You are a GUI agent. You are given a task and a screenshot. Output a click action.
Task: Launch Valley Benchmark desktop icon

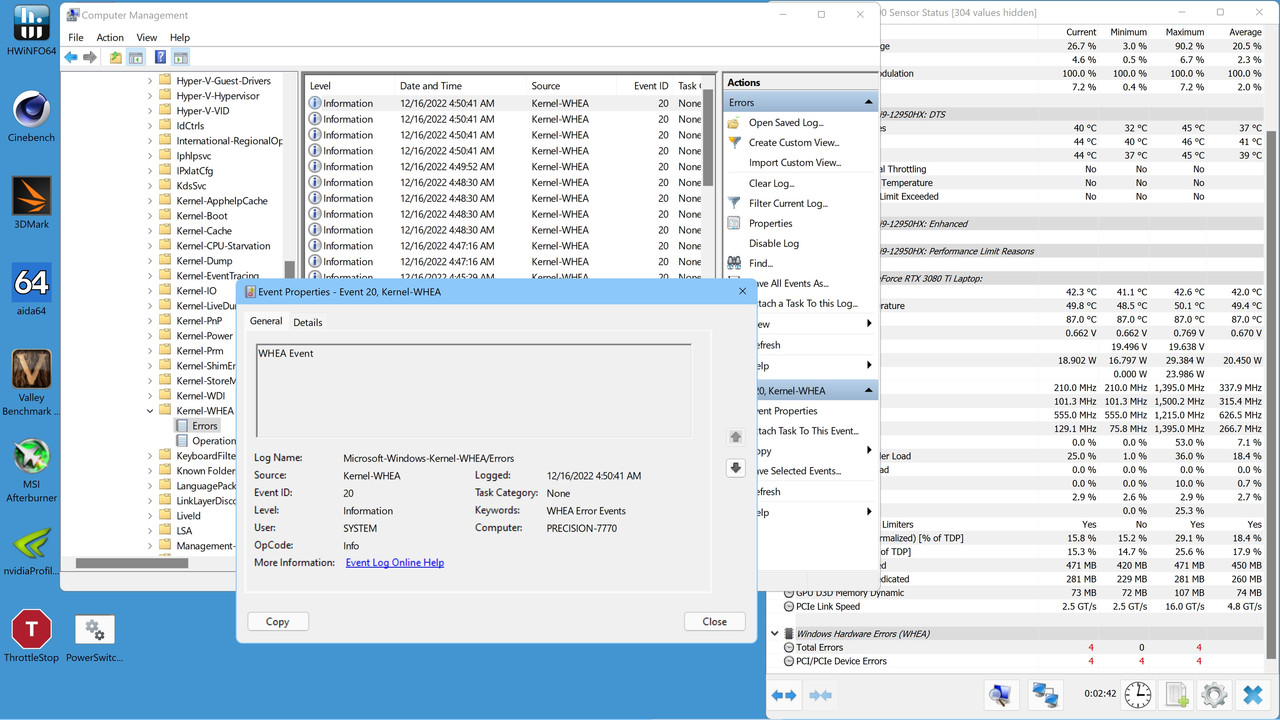(31, 383)
